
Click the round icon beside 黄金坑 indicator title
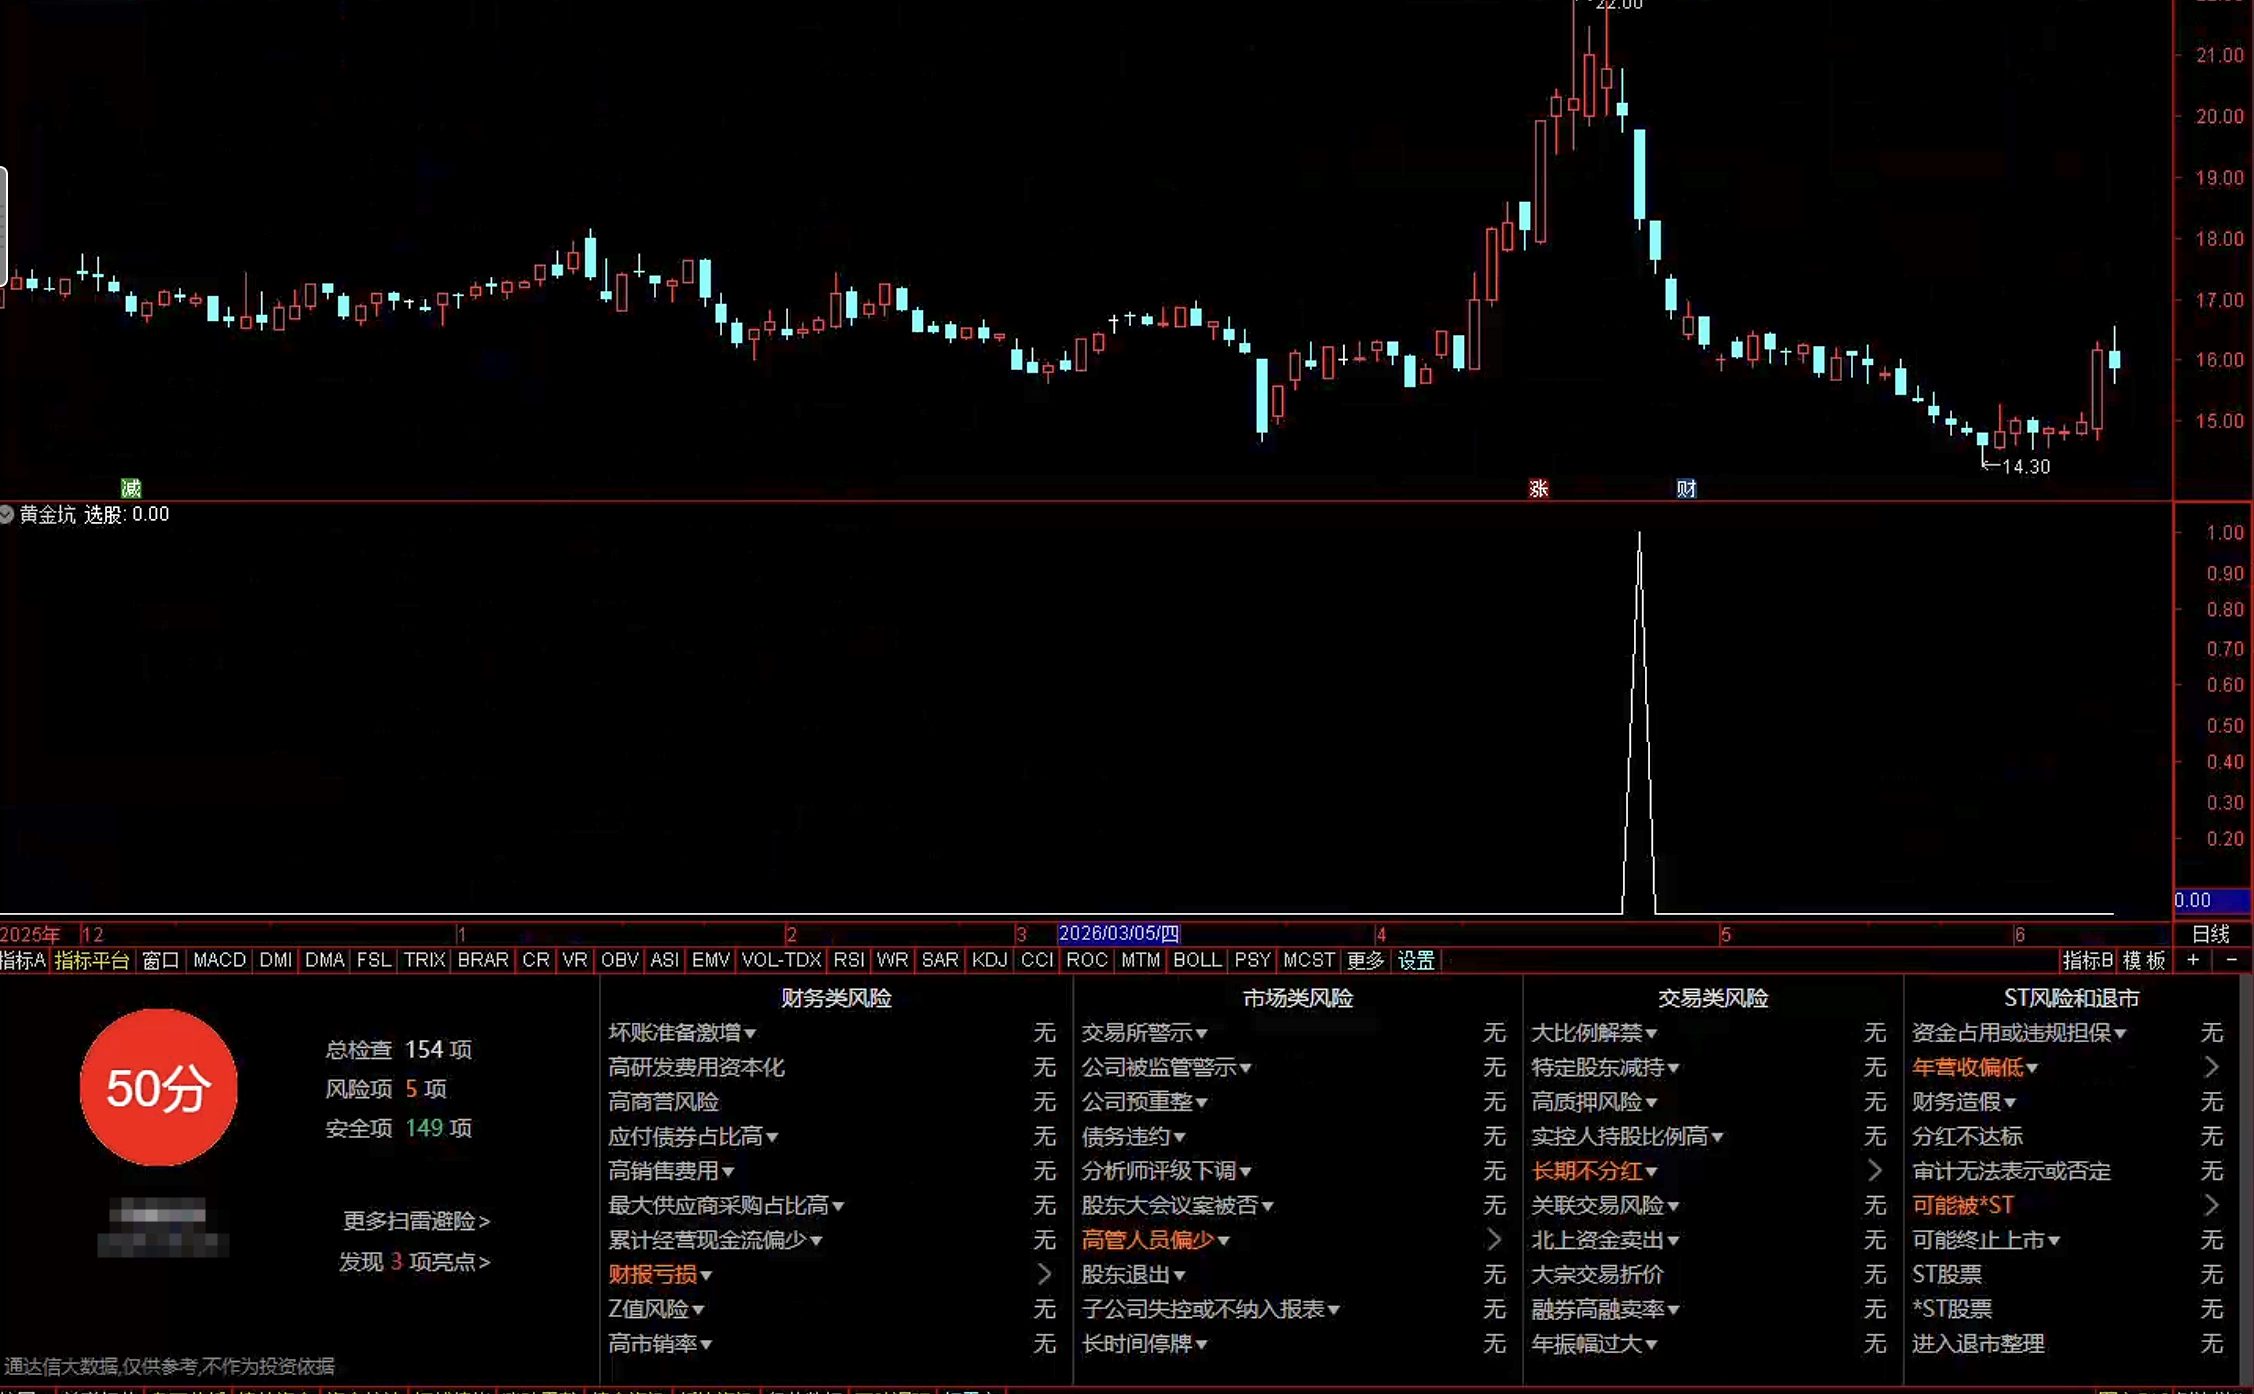point(7,514)
